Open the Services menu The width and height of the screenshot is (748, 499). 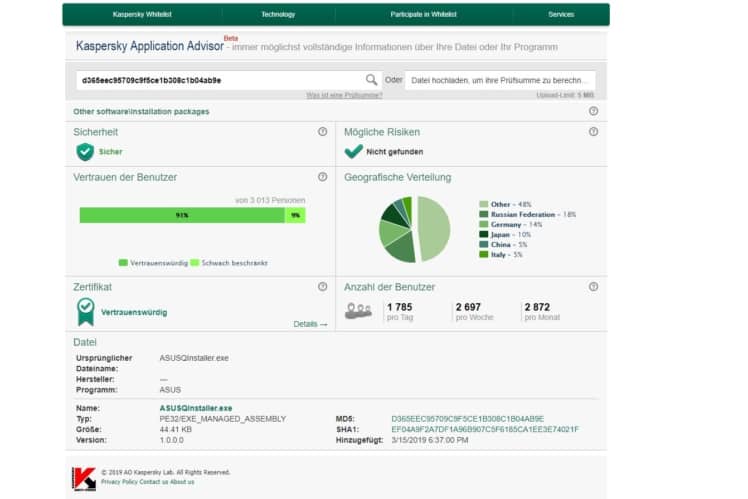(561, 14)
